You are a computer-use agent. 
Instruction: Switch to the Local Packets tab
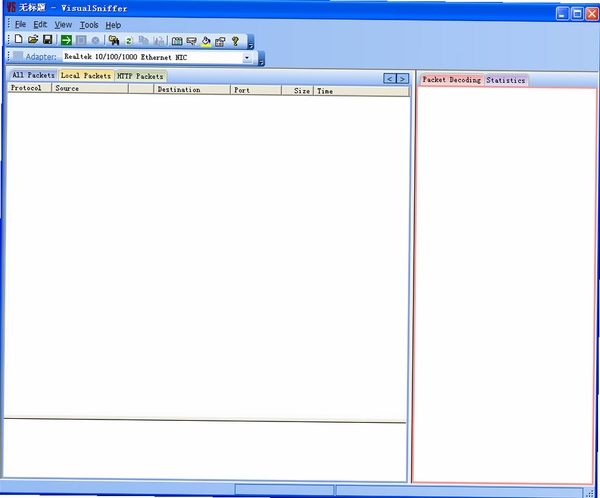[86, 75]
